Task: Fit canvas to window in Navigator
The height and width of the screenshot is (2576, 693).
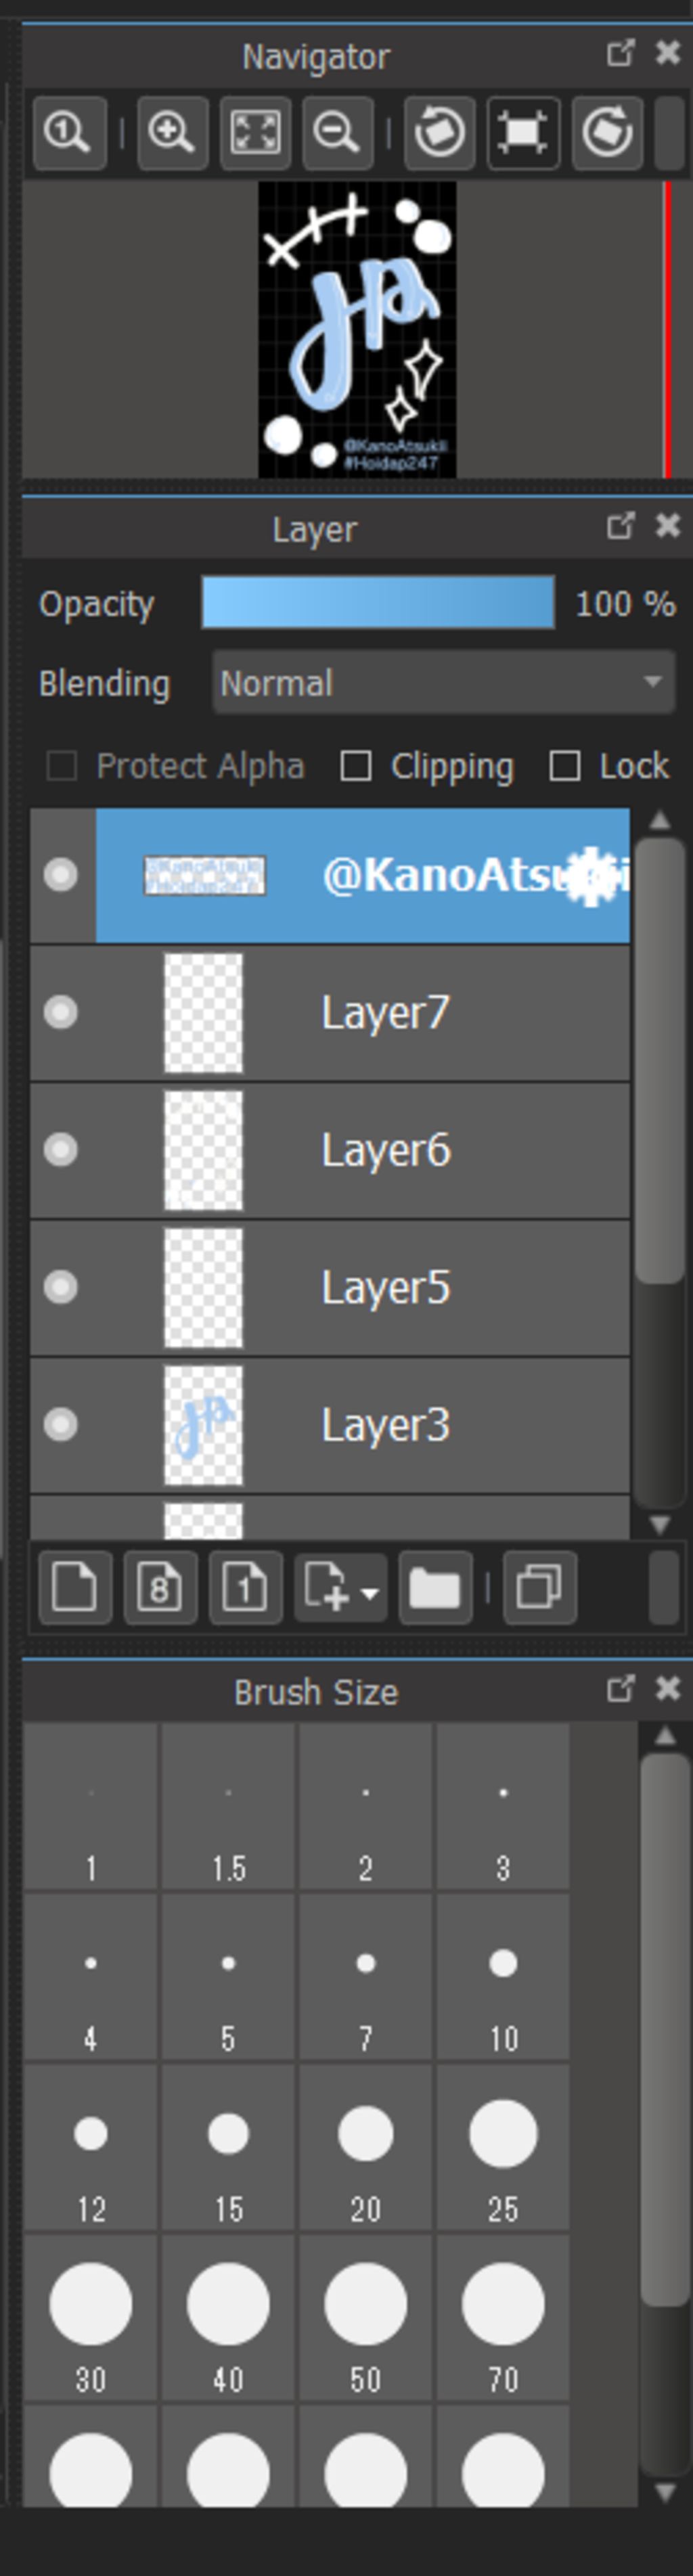Action: coord(255,132)
